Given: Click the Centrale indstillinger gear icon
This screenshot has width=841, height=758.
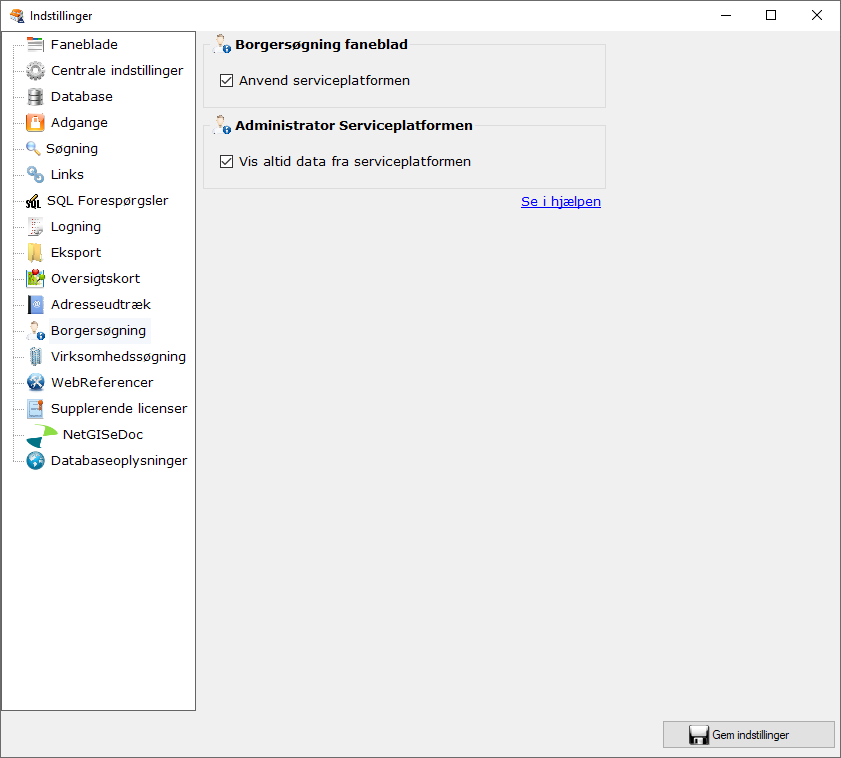Looking at the screenshot, I should click(x=35, y=71).
